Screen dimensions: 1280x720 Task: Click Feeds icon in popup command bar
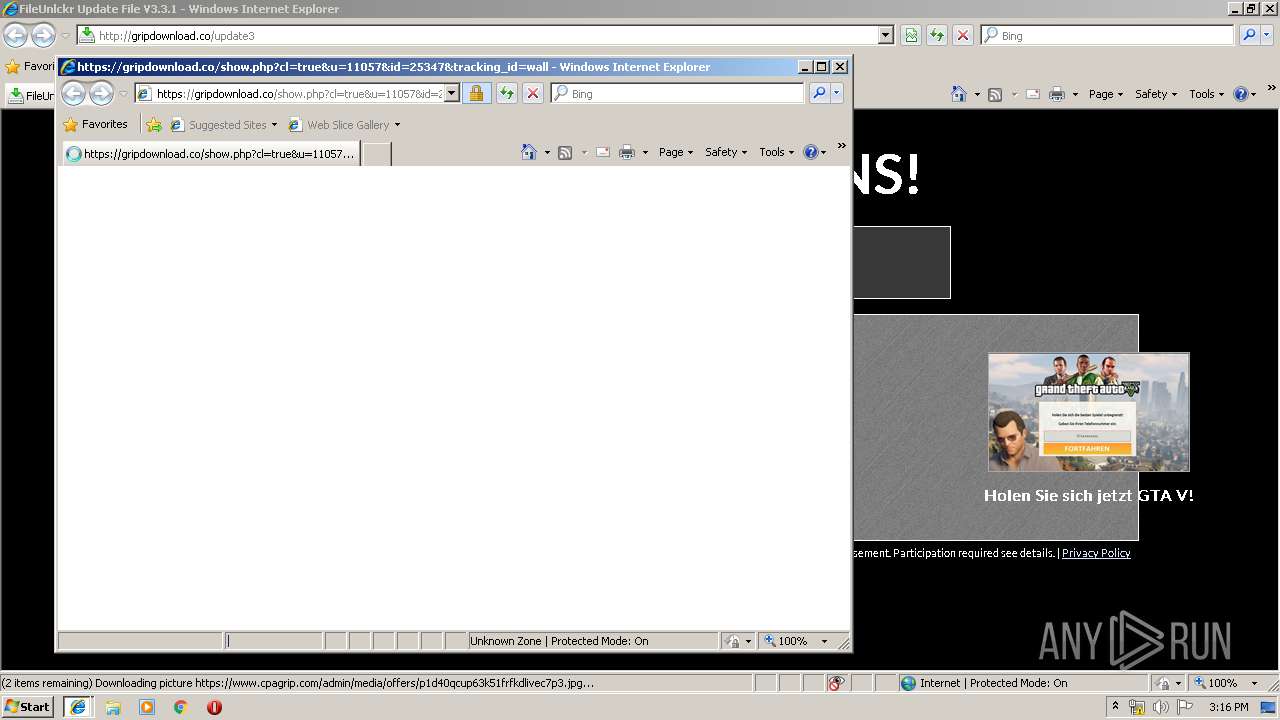click(565, 152)
